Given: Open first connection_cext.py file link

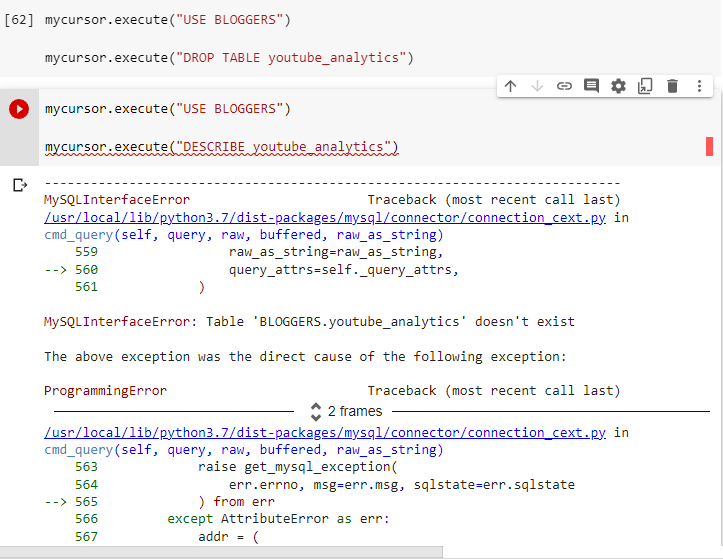Looking at the screenshot, I should coord(325,218).
